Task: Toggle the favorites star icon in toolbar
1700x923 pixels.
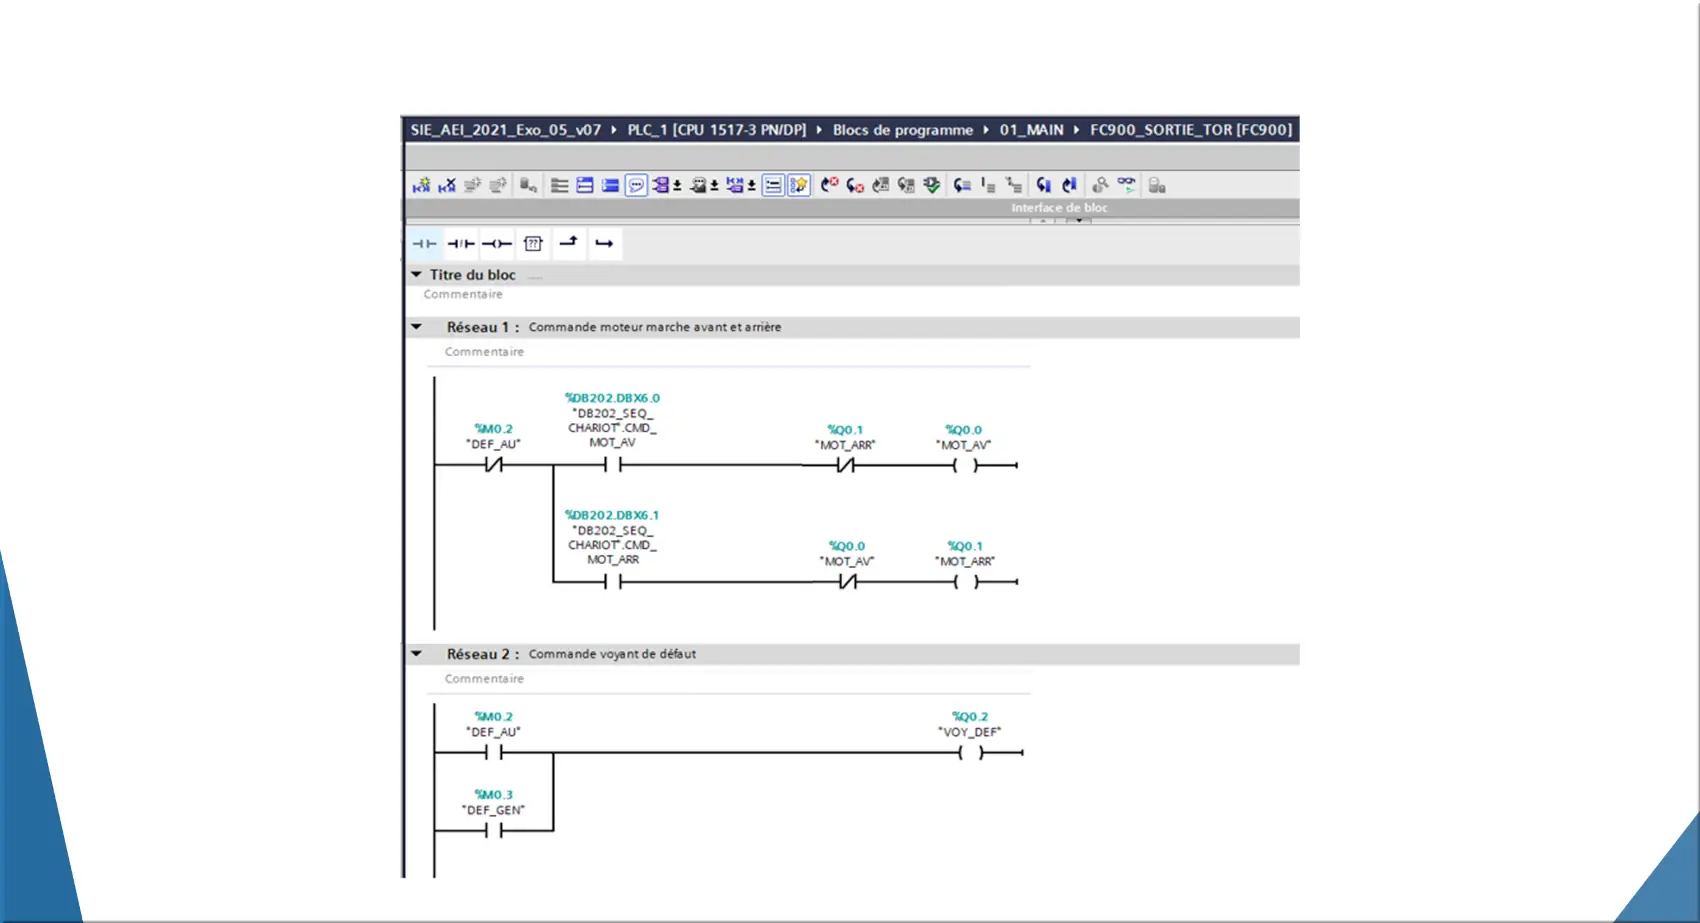Action: pyautogui.click(x=799, y=185)
